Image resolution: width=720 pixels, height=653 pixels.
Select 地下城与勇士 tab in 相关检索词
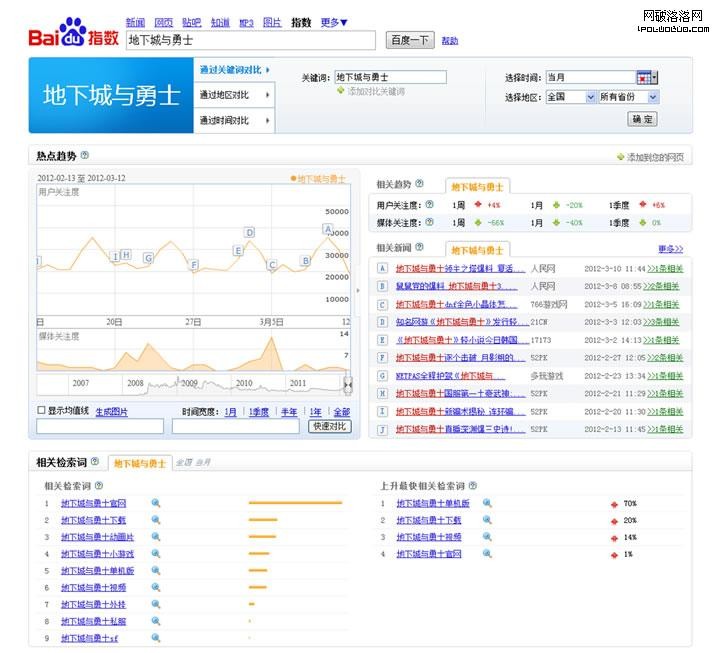click(x=140, y=463)
